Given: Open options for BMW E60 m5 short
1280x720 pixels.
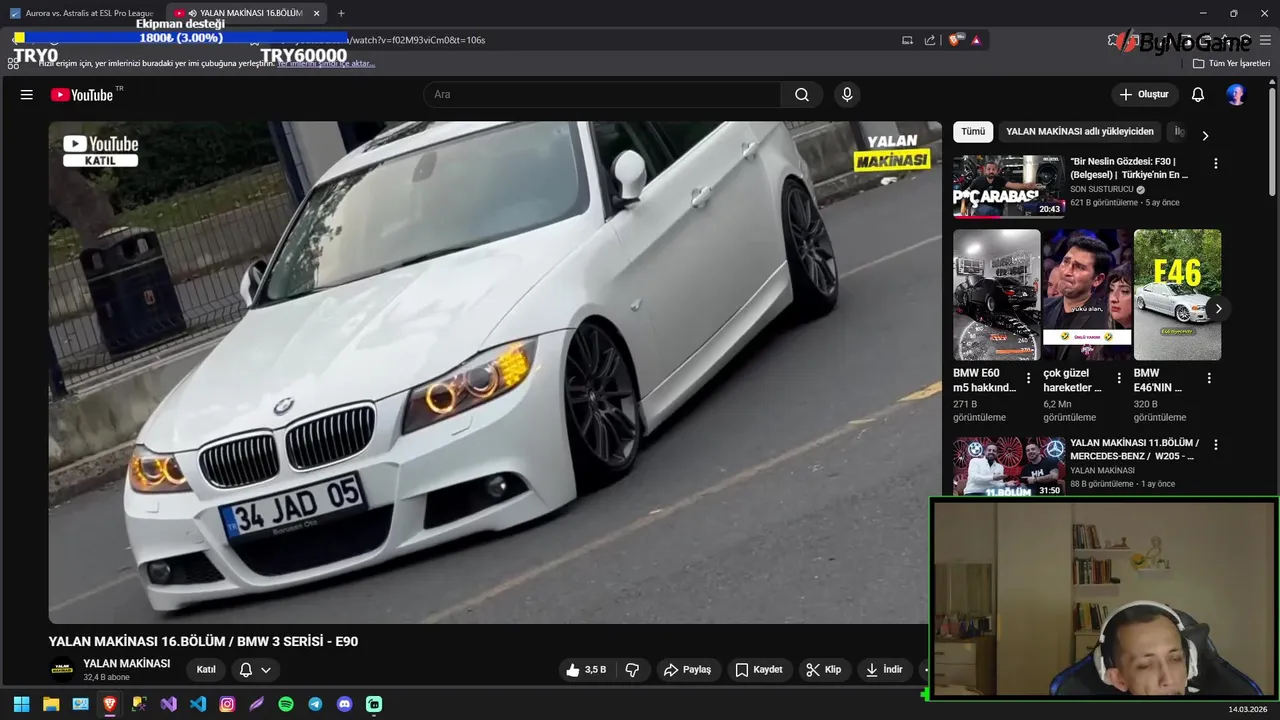Looking at the screenshot, I should (x=1029, y=378).
